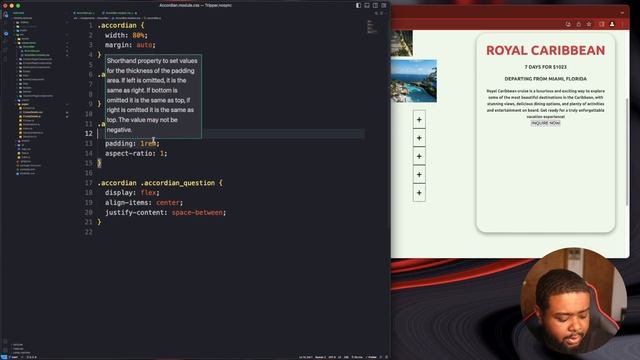
Task: Change indentation via Spaces: 2 in status bar
Action: tap(320, 357)
